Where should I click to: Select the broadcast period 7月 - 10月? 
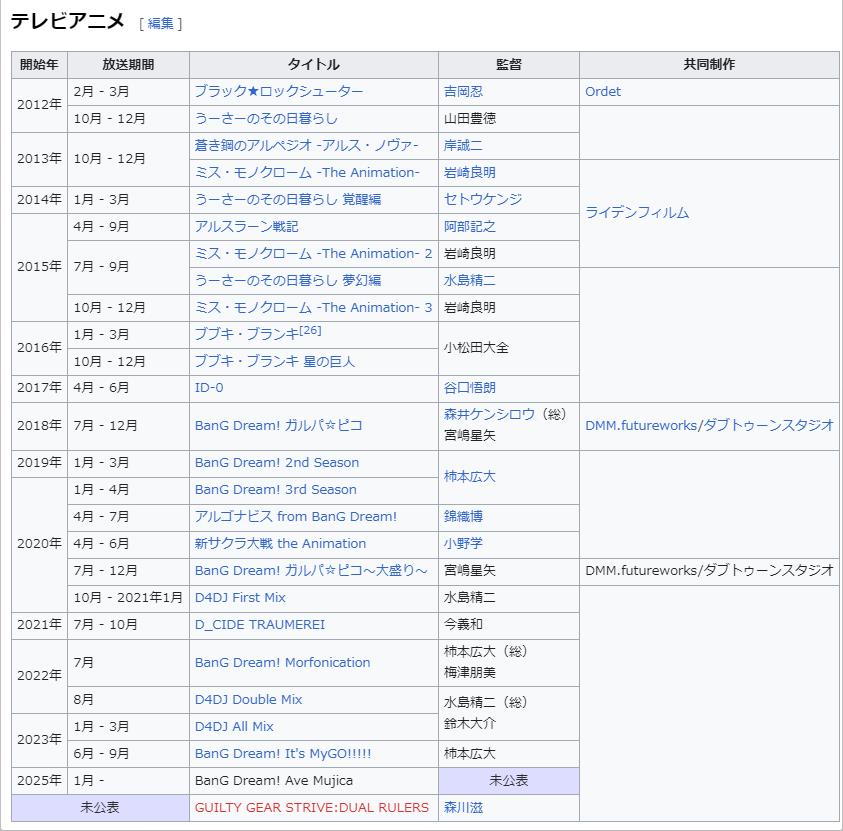pyautogui.click(x=105, y=625)
